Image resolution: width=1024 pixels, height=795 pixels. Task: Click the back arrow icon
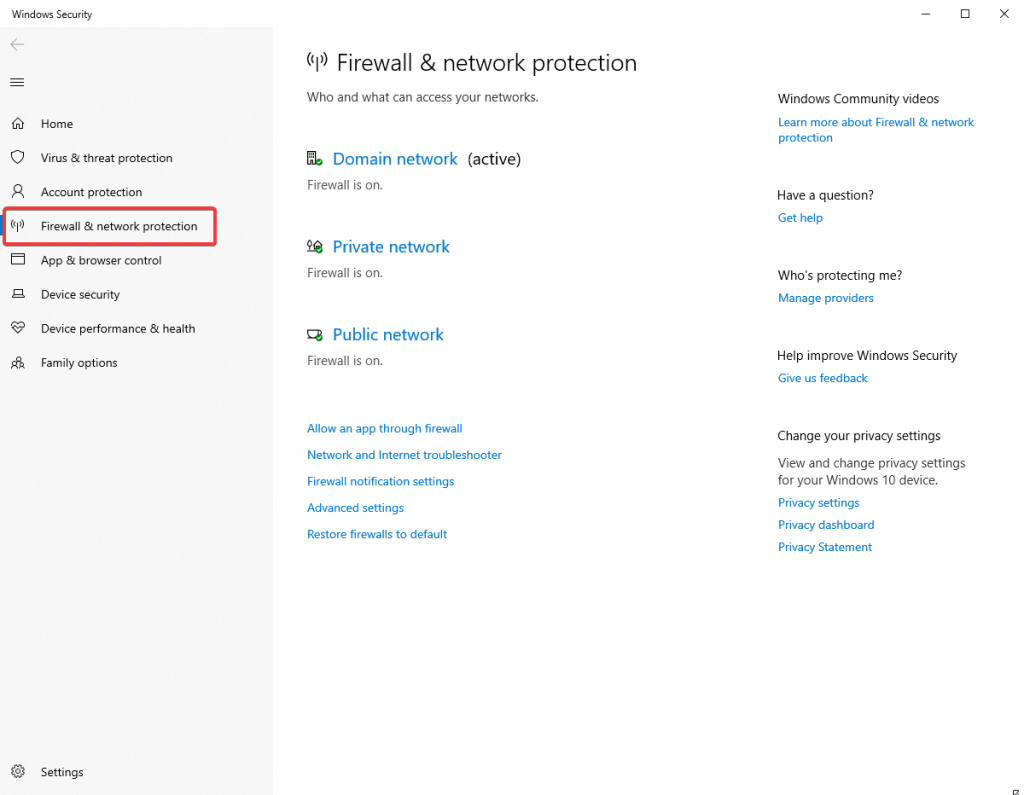(17, 44)
